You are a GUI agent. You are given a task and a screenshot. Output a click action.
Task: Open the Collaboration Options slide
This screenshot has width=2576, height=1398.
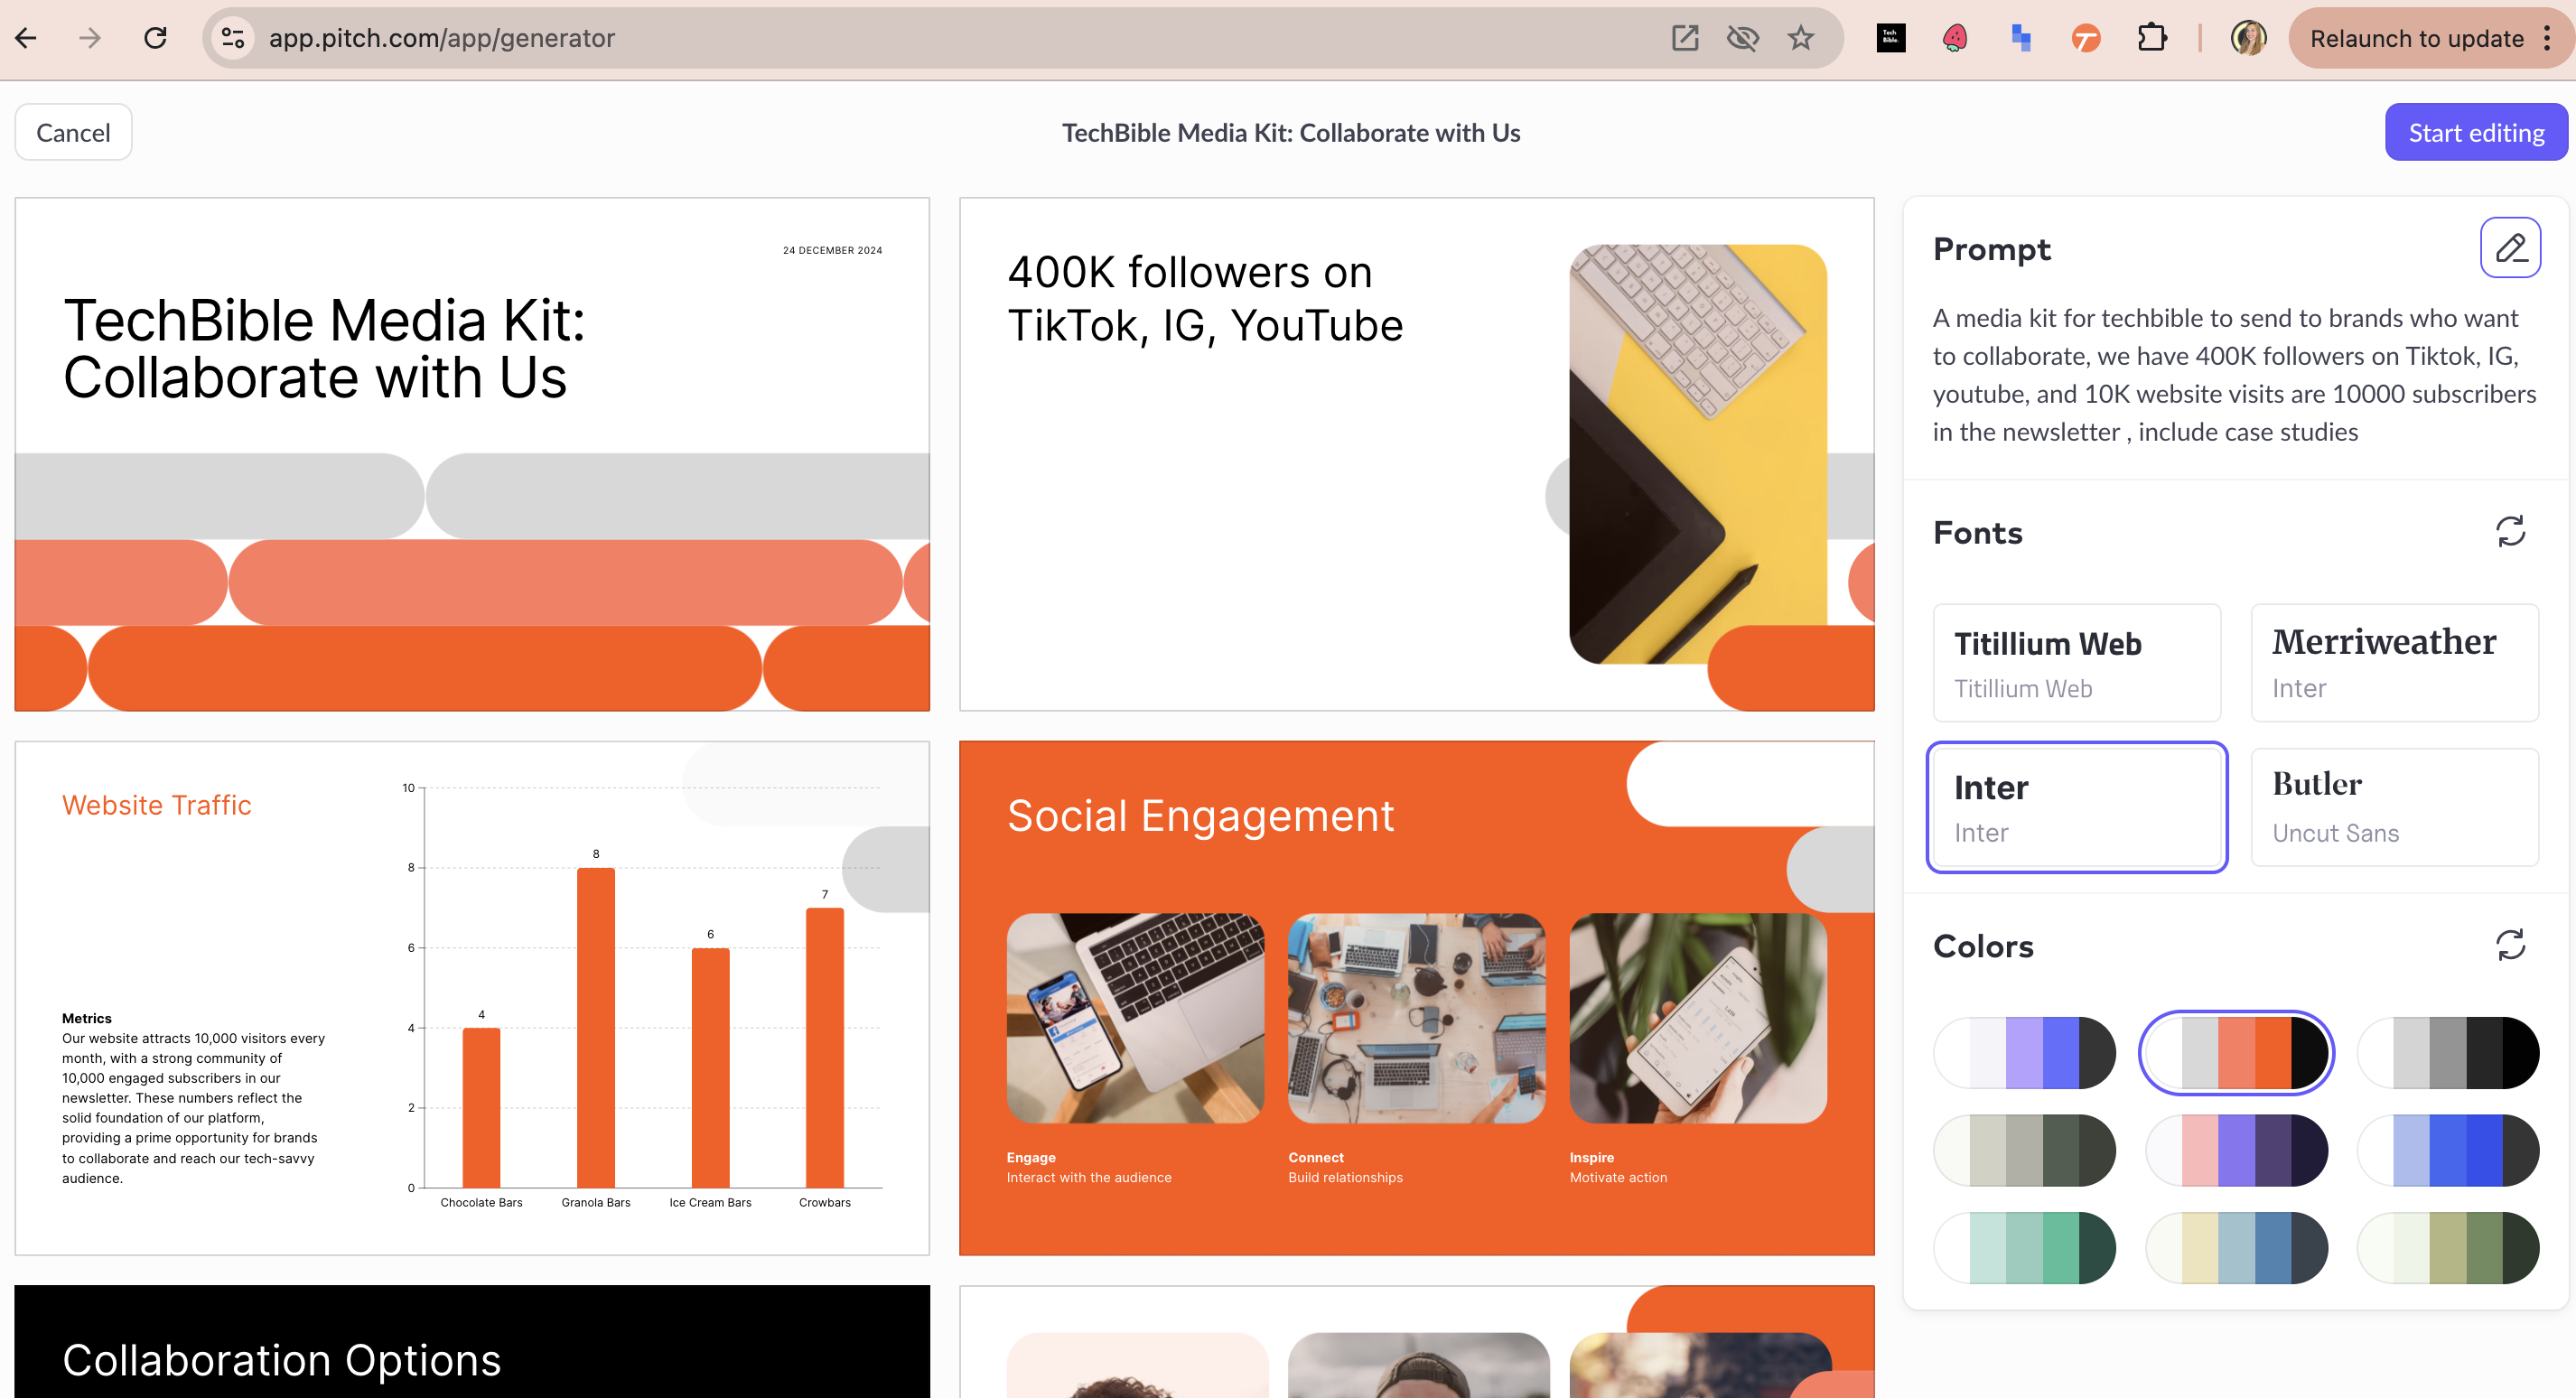click(472, 1341)
